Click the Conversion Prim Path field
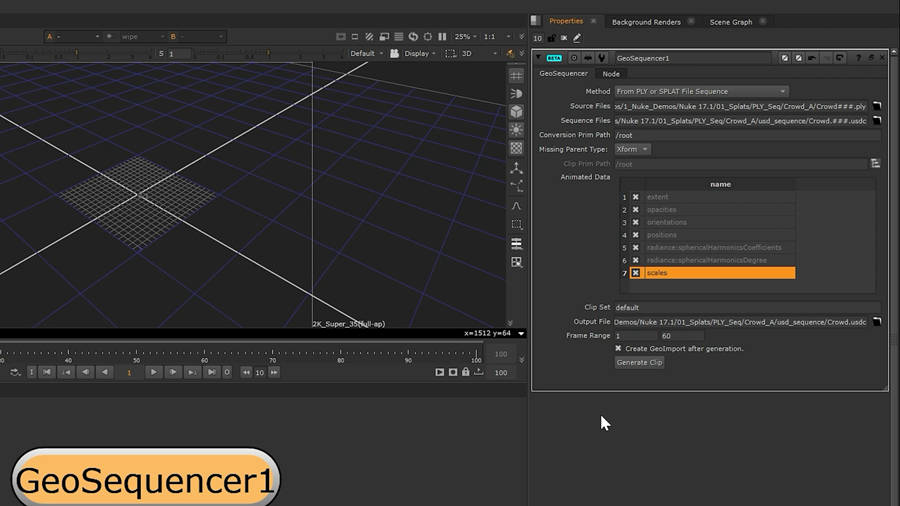900x506 pixels. [747, 135]
